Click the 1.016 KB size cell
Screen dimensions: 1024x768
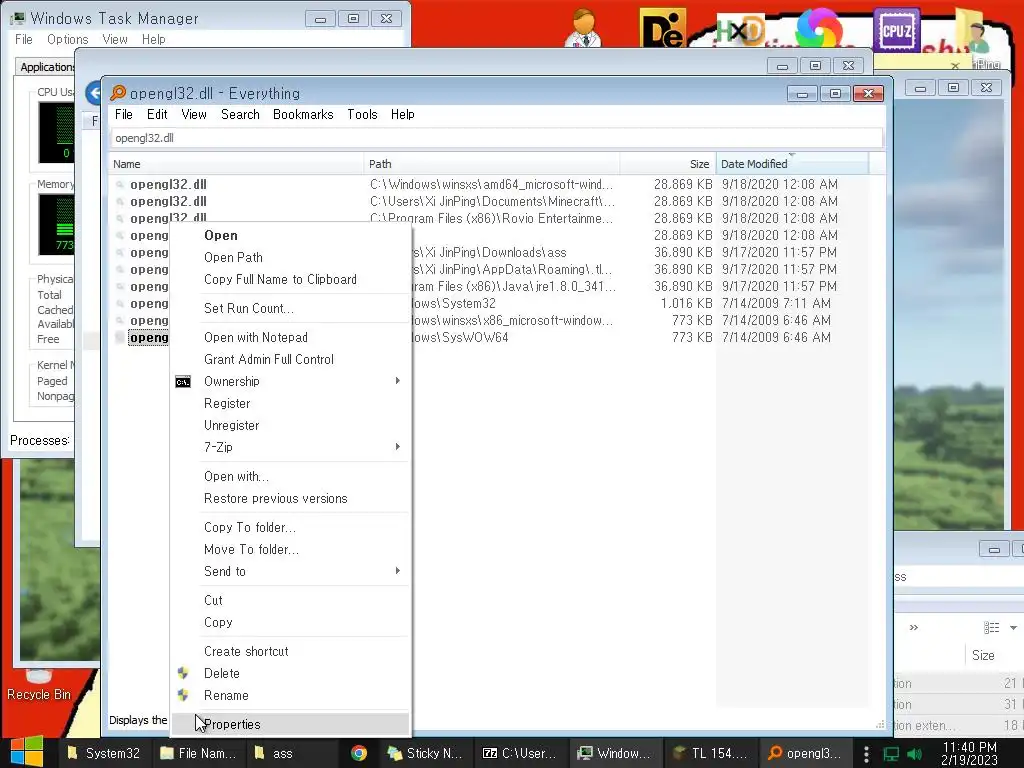click(686, 303)
